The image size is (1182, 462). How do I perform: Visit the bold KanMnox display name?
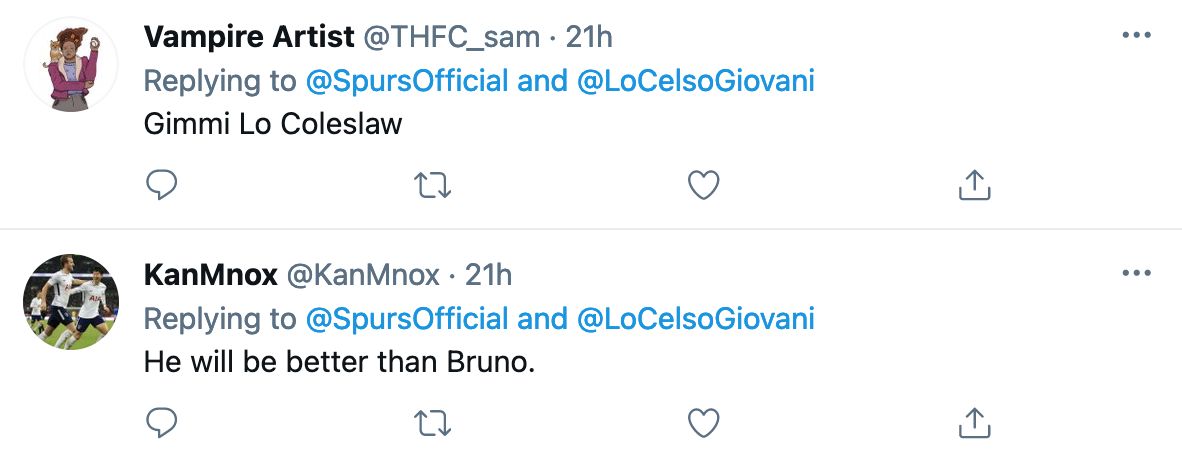(x=211, y=275)
